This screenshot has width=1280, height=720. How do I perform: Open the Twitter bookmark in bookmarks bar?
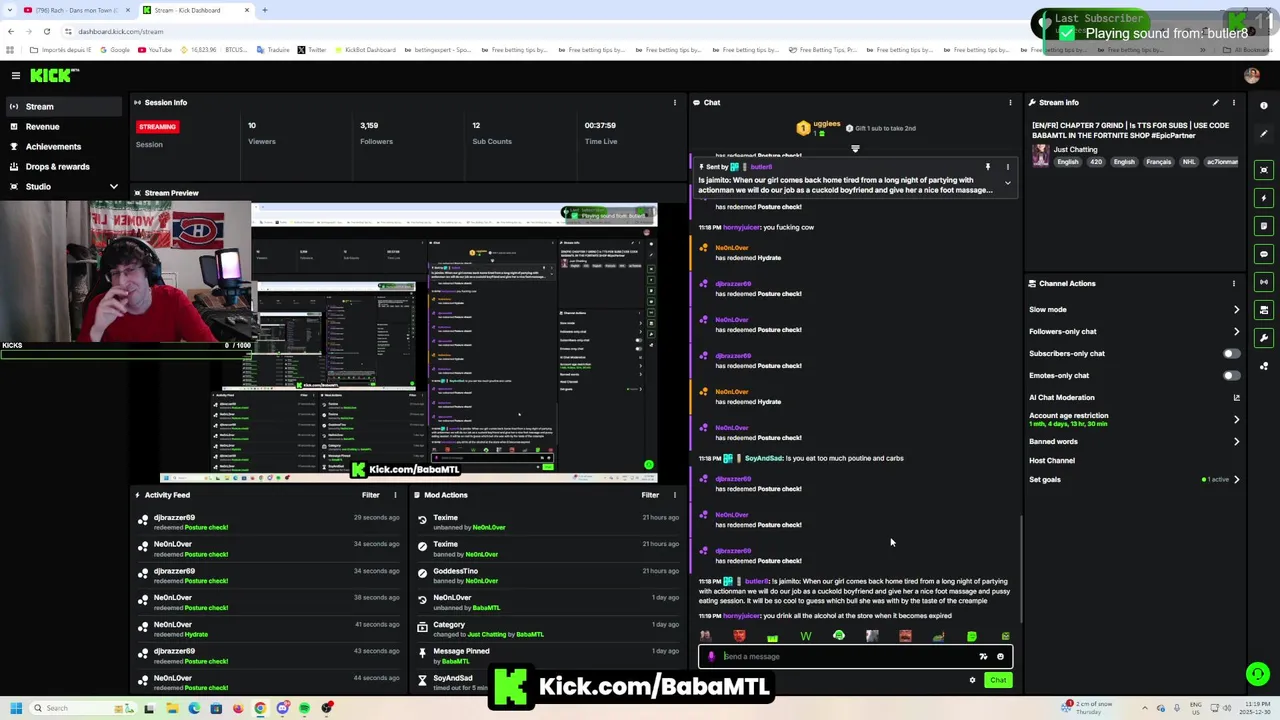311,50
